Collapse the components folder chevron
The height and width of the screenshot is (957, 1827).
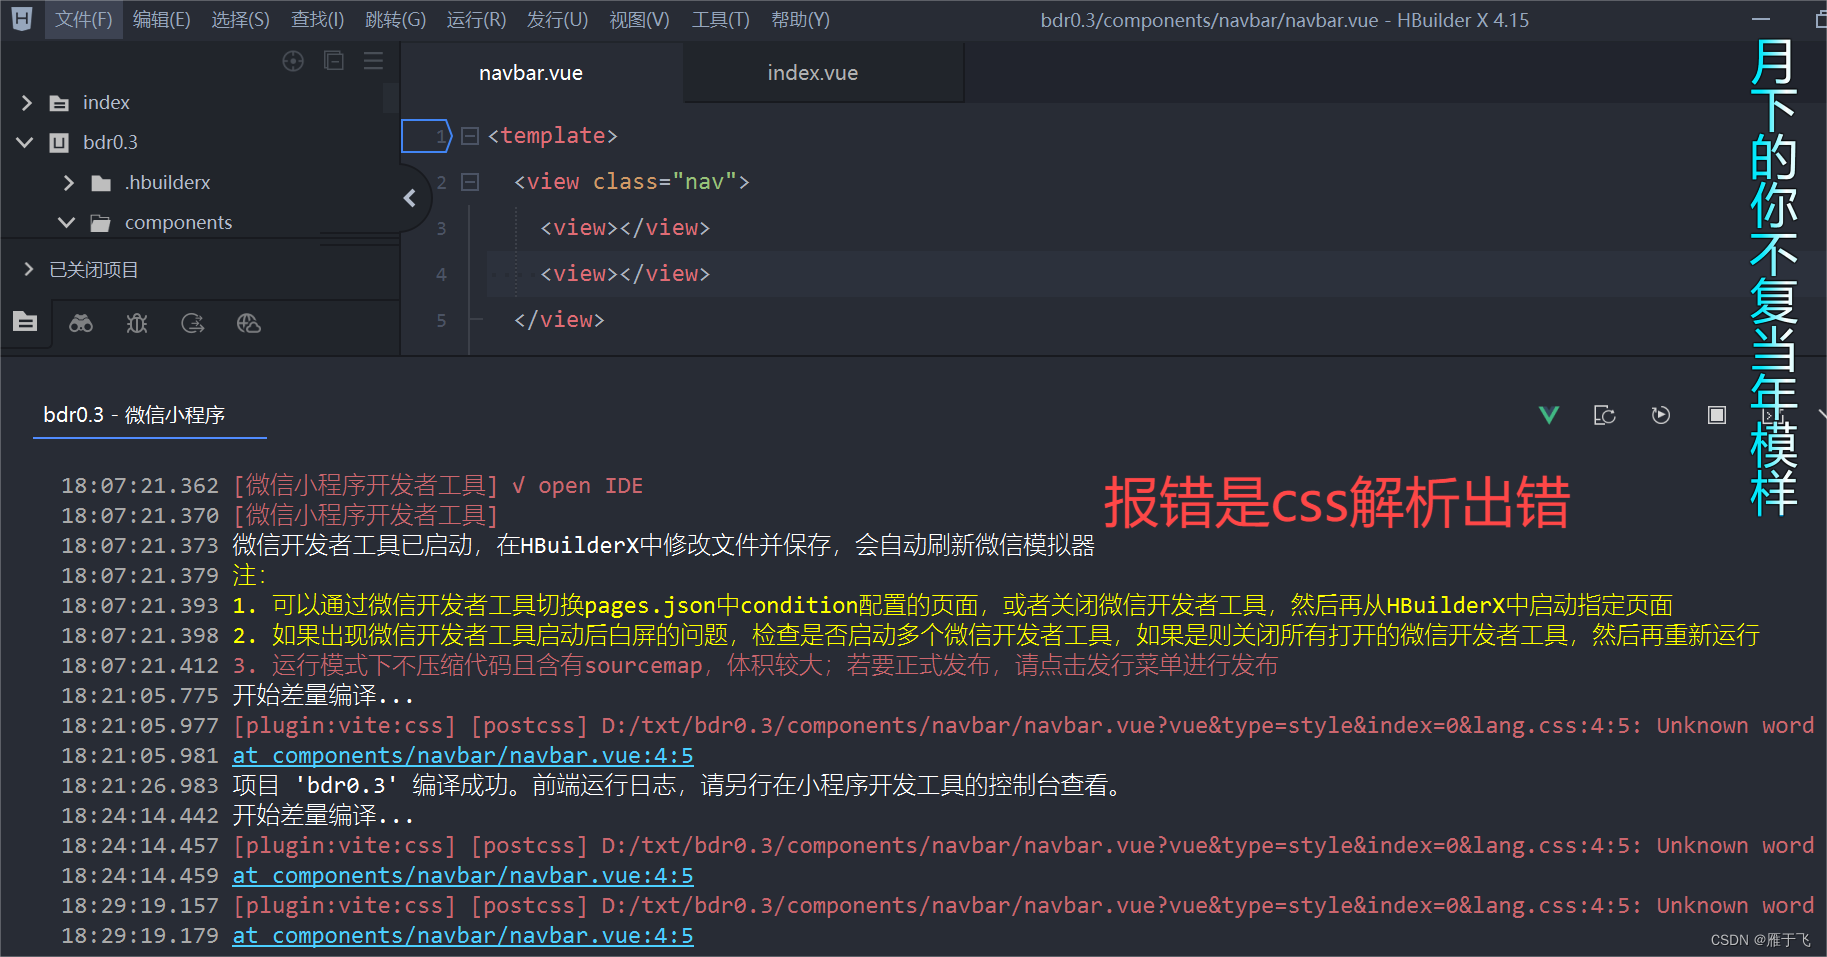point(66,223)
